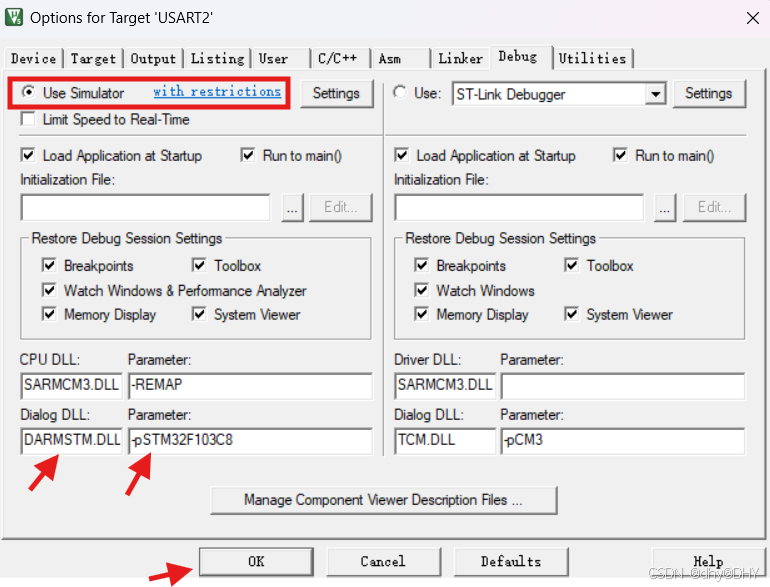Click hardware-side Initialization File Edit button
The image size is (770, 587).
tap(715, 207)
